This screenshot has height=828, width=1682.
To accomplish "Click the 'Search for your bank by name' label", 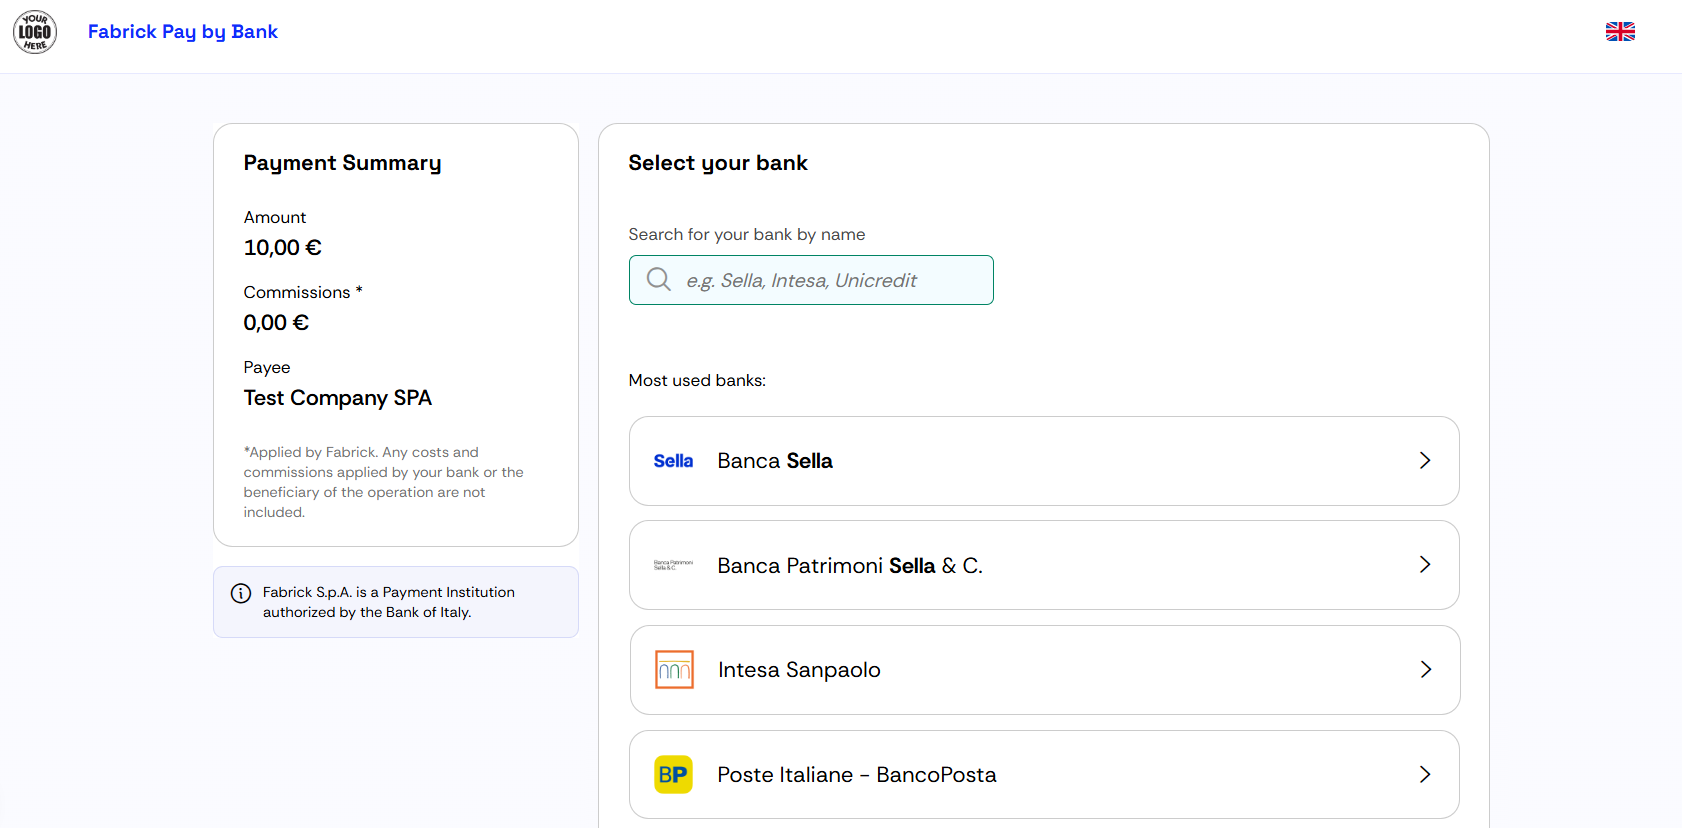I will (747, 234).
